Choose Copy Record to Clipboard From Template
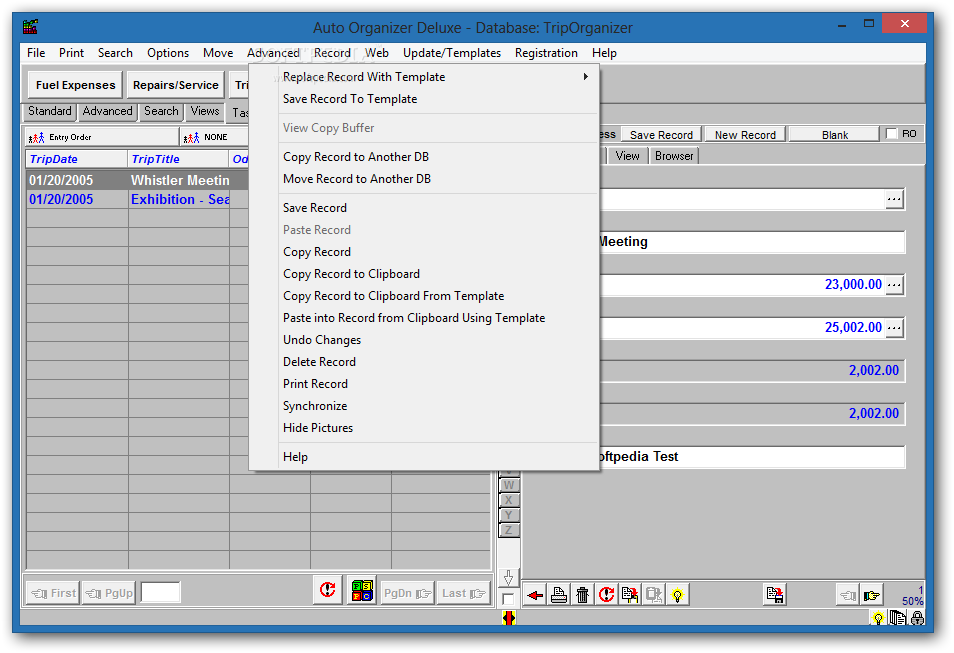The height and width of the screenshot is (653, 954). 394,296
